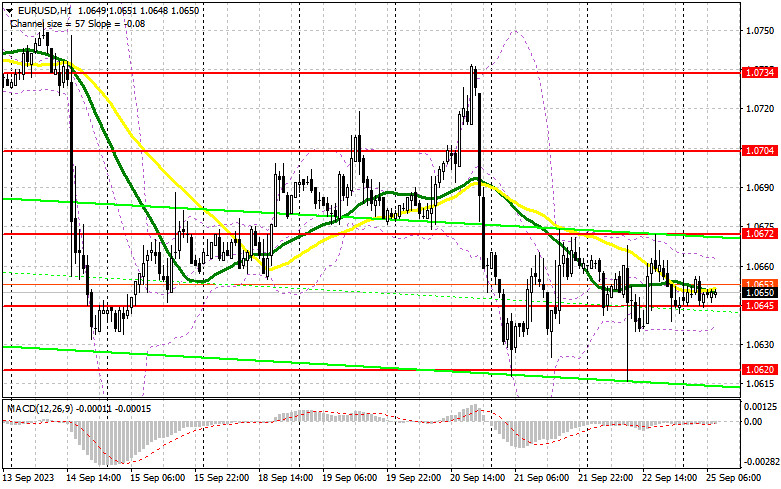Click the '25 Sep 06:00' time axis label
Screen dimensions: 781x489
[734, 478]
